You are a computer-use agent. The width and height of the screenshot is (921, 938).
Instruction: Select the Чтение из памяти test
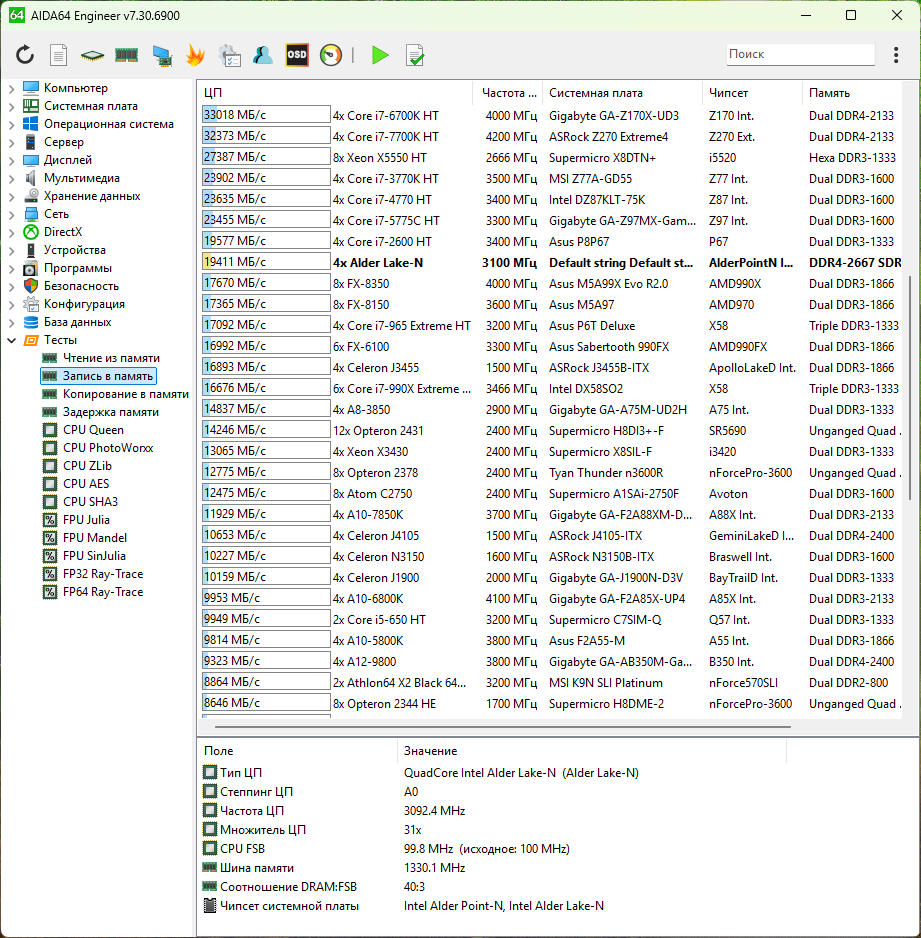(111, 358)
